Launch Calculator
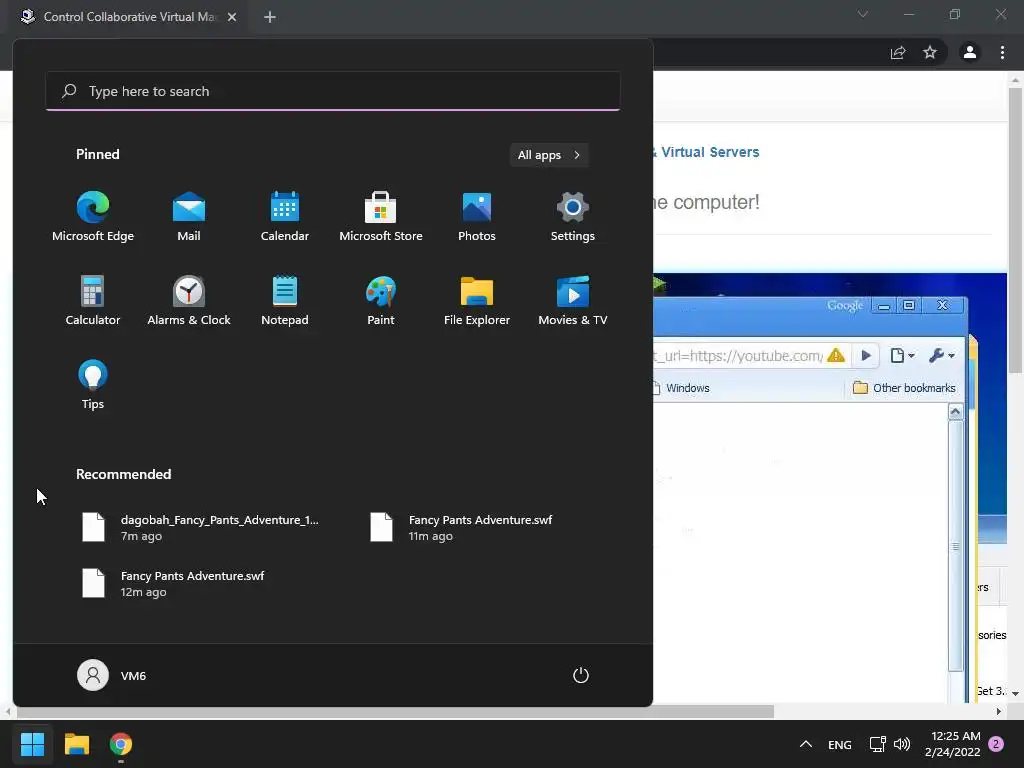 (x=93, y=300)
